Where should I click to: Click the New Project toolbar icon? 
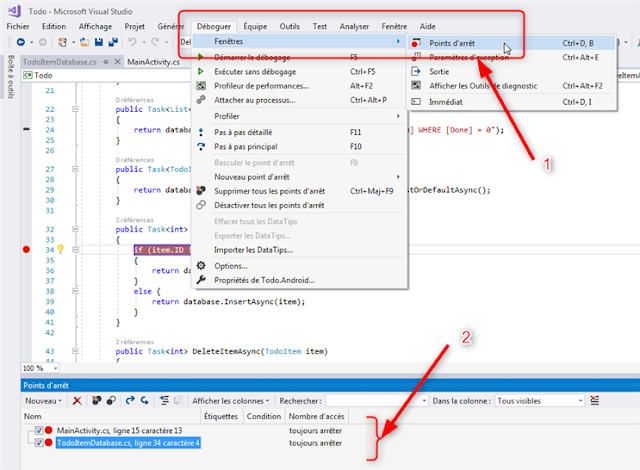pyautogui.click(x=62, y=42)
